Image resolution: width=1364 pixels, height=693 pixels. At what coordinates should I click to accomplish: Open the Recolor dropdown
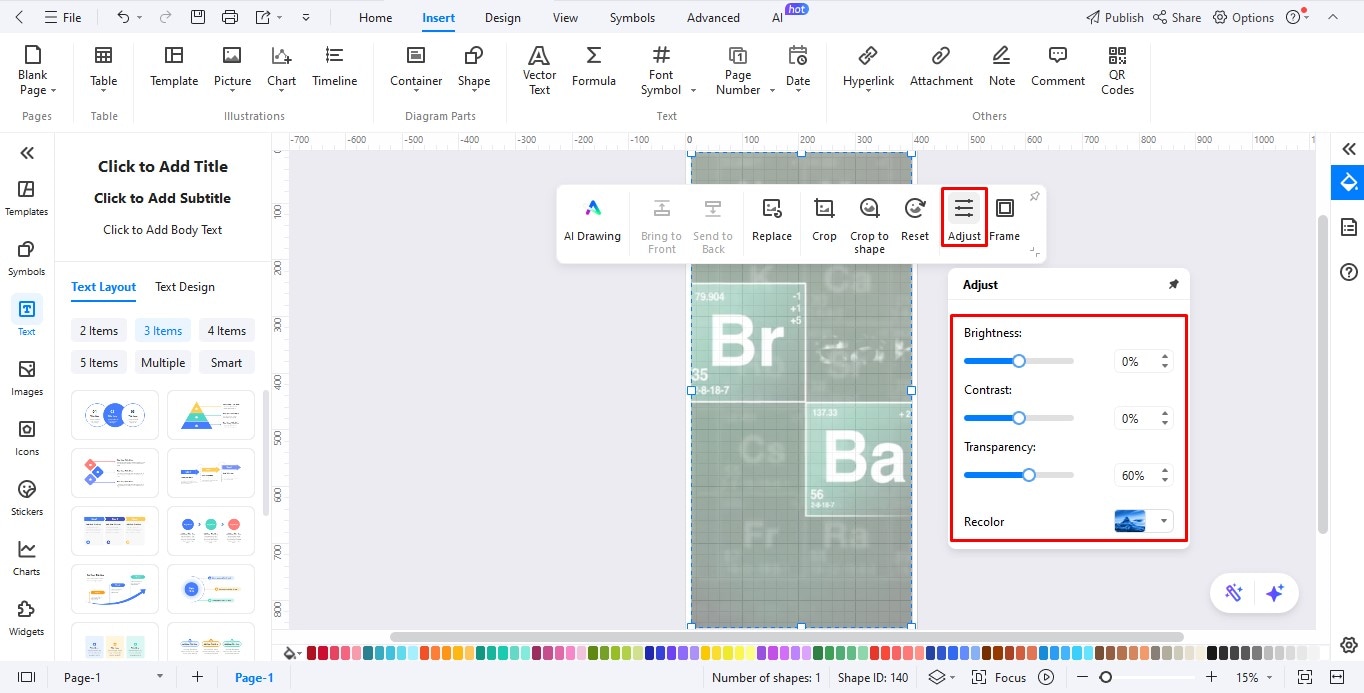coord(1164,521)
